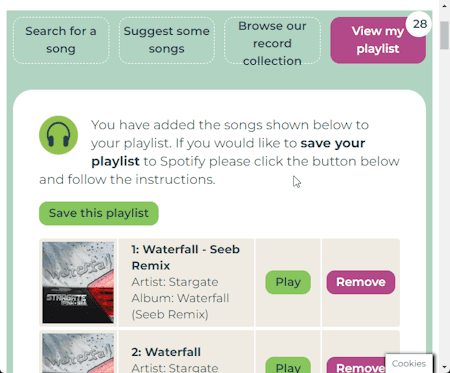Open the Search for a song tab
The width and height of the screenshot is (450, 373).
point(61,40)
